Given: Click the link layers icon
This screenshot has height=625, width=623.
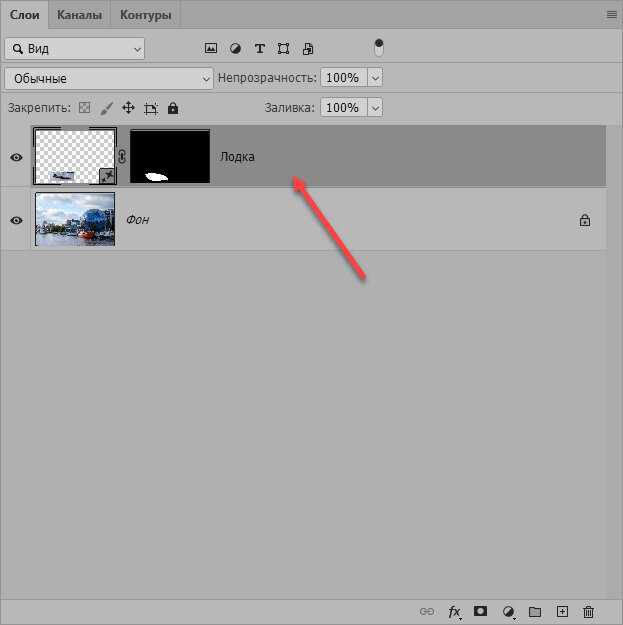Looking at the screenshot, I should (x=427, y=611).
